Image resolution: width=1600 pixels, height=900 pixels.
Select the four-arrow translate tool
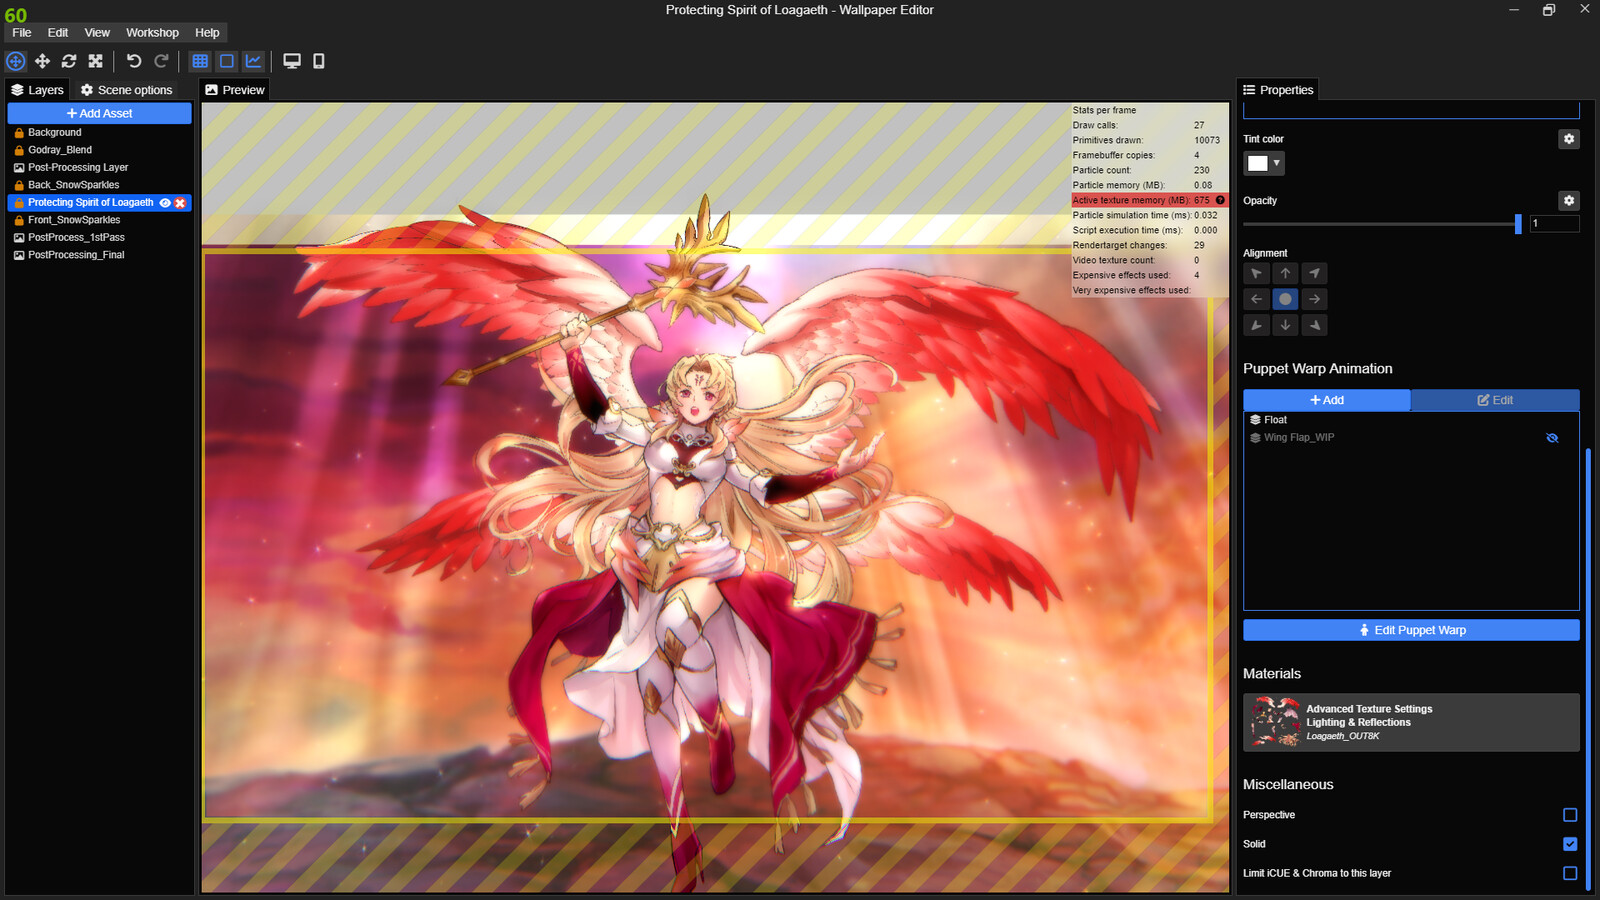(42, 61)
